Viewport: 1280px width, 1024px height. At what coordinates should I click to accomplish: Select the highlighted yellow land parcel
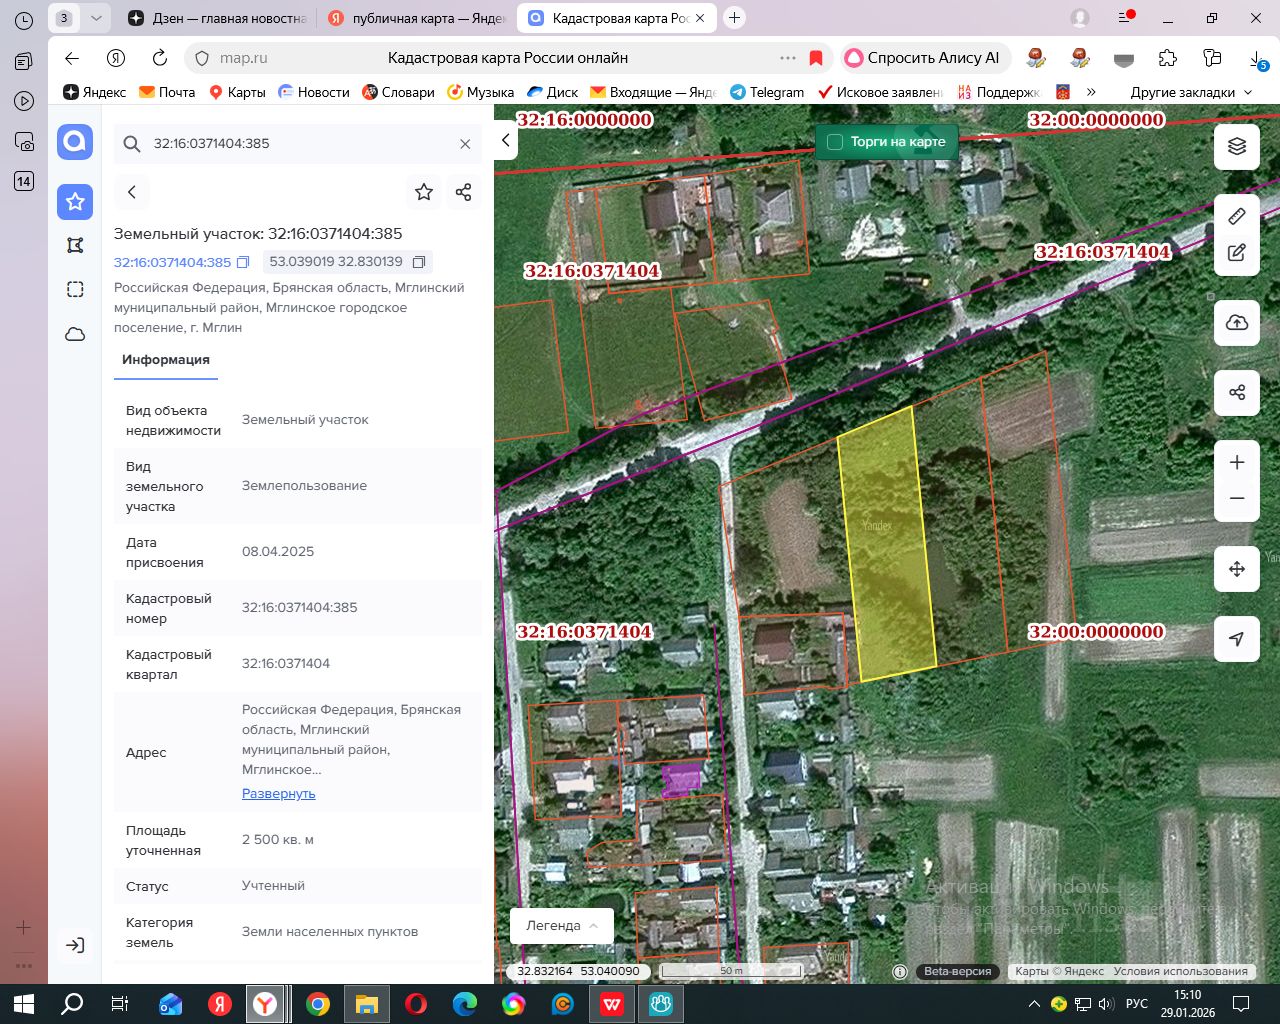pos(887,545)
